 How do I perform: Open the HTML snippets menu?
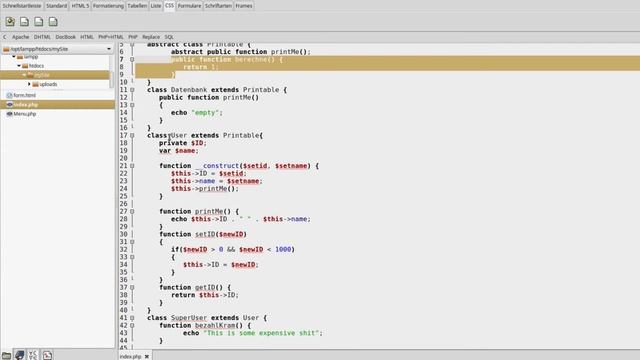tap(87, 37)
